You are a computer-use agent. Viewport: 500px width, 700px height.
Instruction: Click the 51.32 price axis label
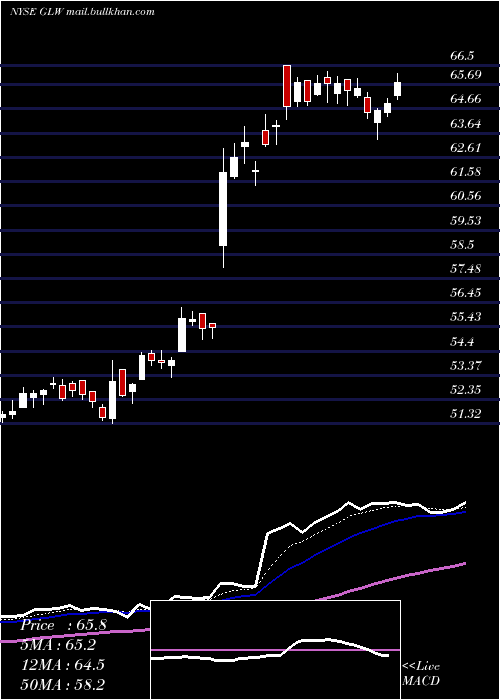point(466,414)
